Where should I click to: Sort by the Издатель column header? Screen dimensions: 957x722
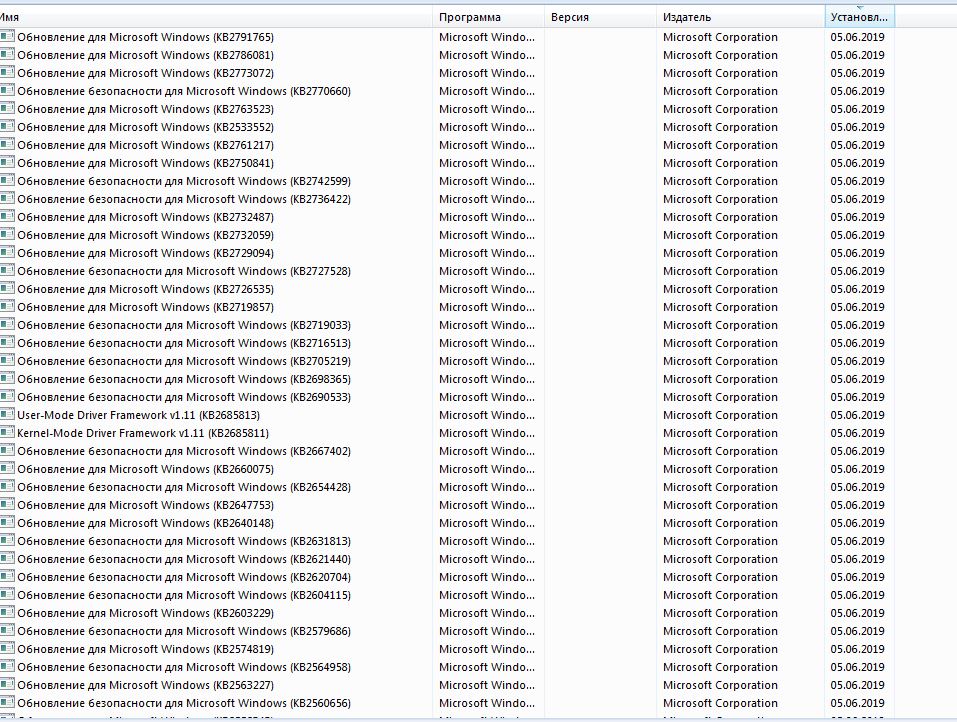coord(740,17)
